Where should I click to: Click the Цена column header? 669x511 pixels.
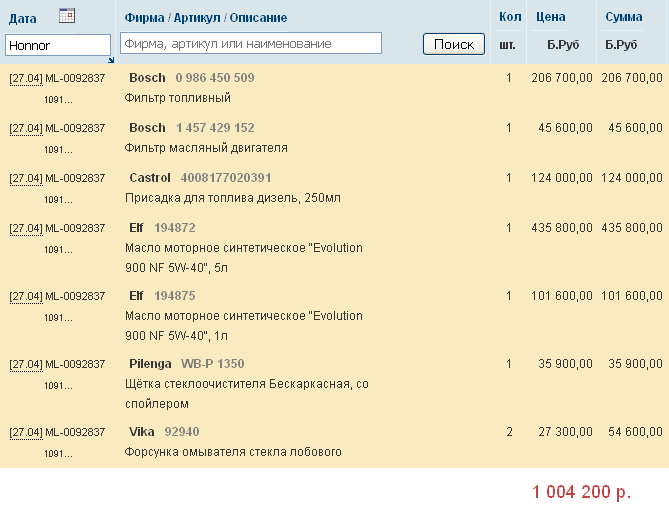[x=550, y=17]
